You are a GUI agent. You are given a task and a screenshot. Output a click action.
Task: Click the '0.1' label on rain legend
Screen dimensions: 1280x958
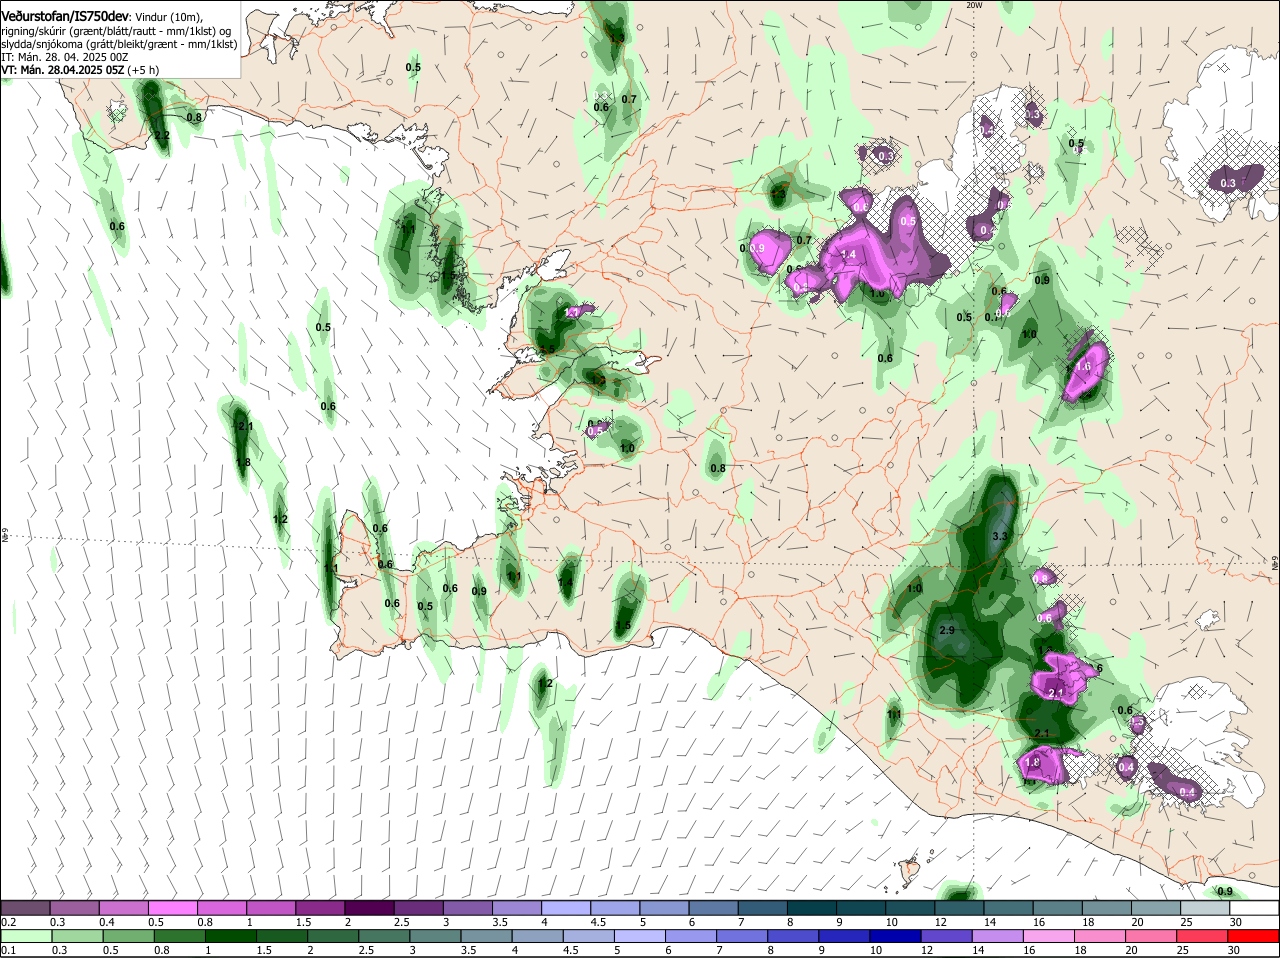[x=8, y=950]
